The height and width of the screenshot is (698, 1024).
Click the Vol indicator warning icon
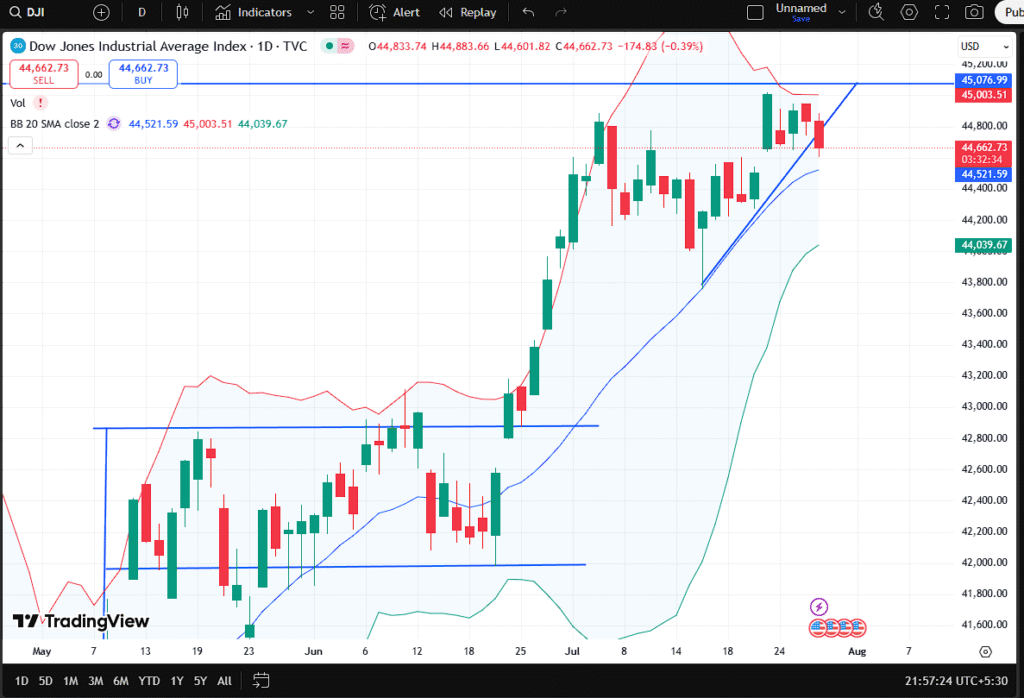[x=40, y=103]
